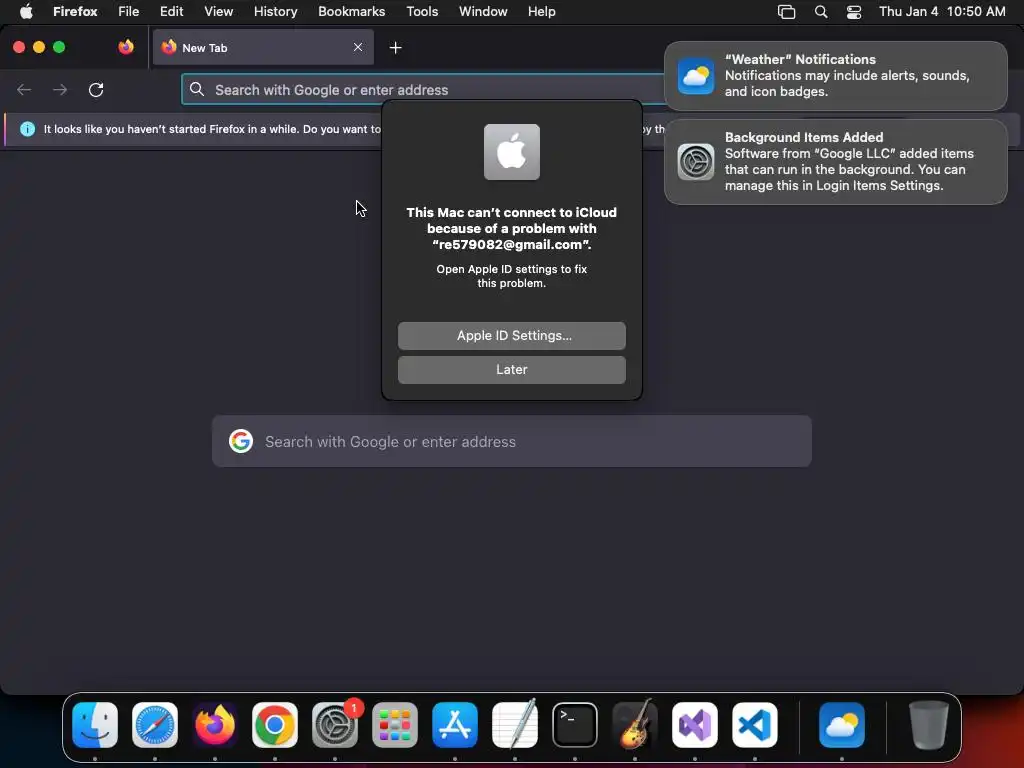Click the Apple logo in iCloud dialog
1024x768 pixels.
512,152
